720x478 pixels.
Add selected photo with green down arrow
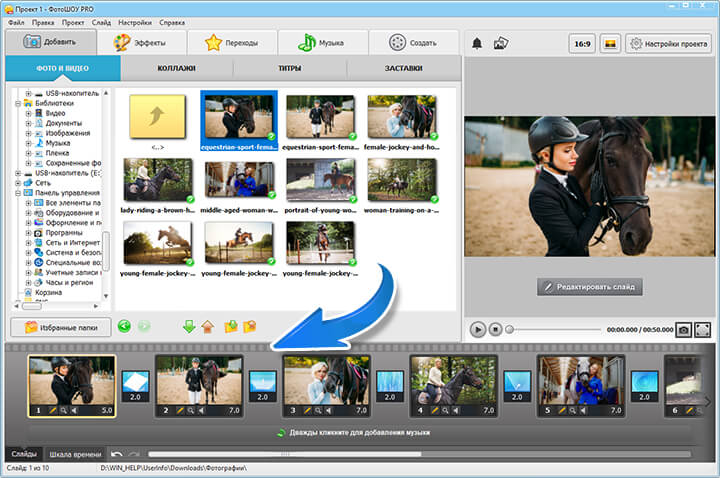pos(189,326)
